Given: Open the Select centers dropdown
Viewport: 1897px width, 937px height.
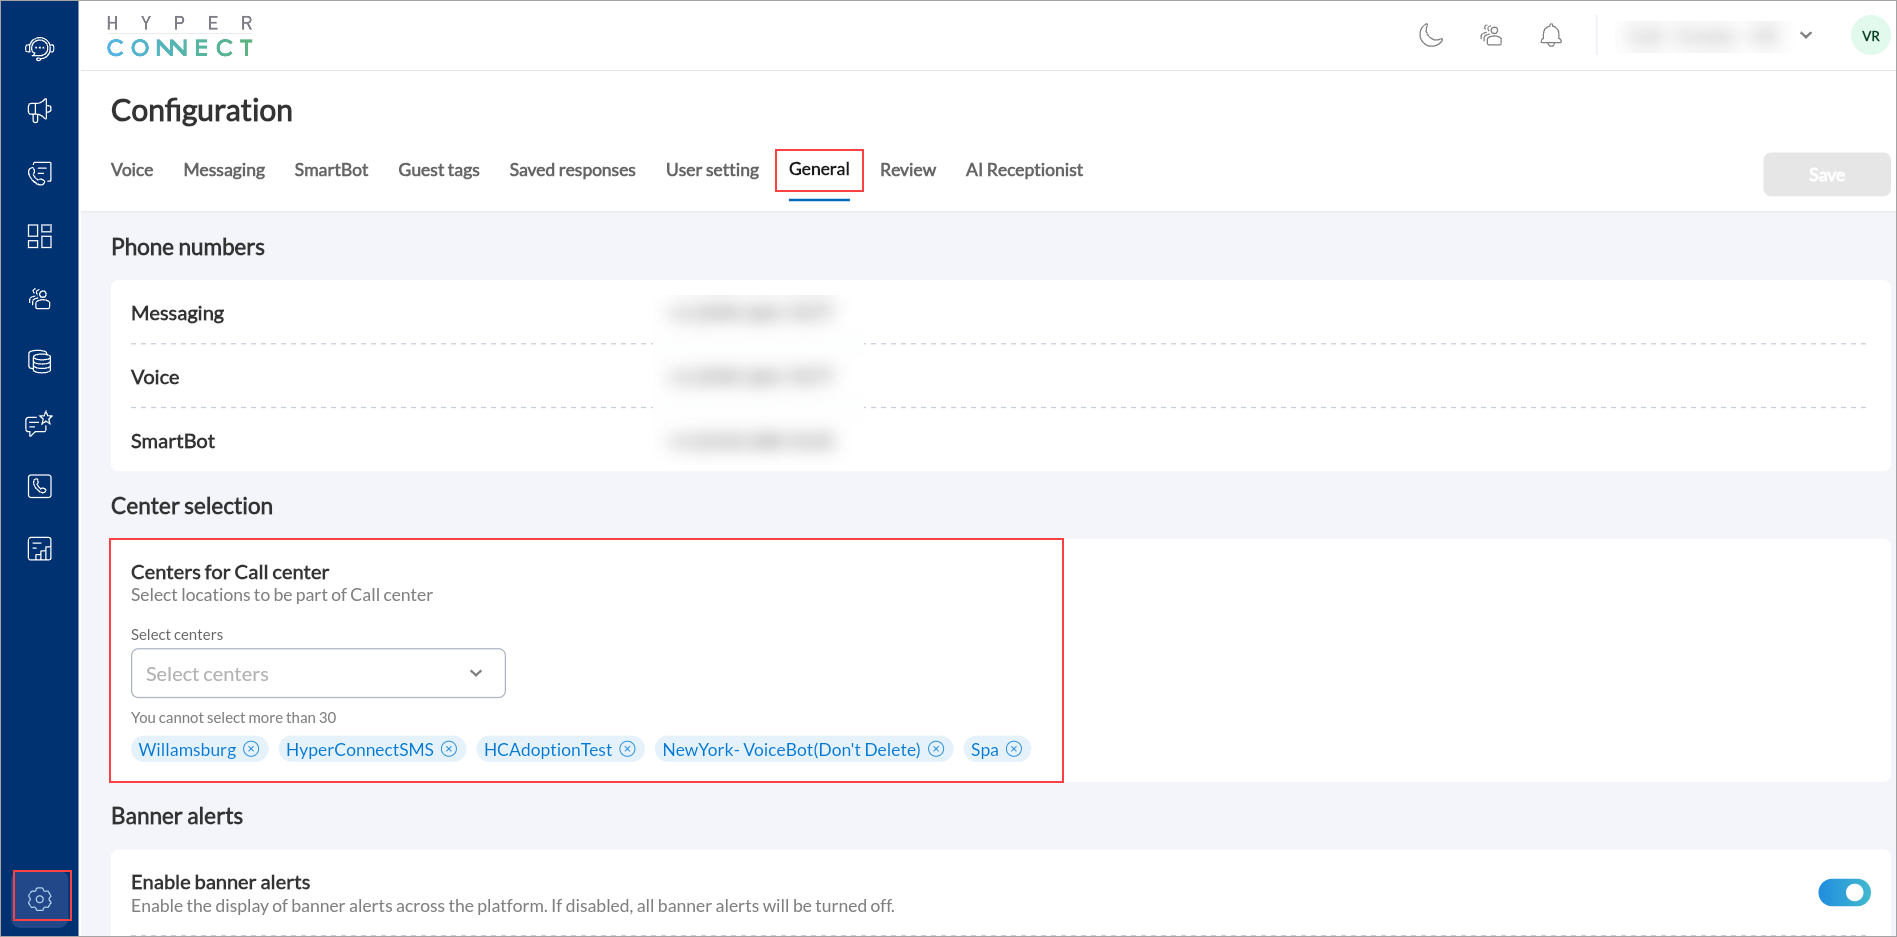Looking at the screenshot, I should (317, 673).
